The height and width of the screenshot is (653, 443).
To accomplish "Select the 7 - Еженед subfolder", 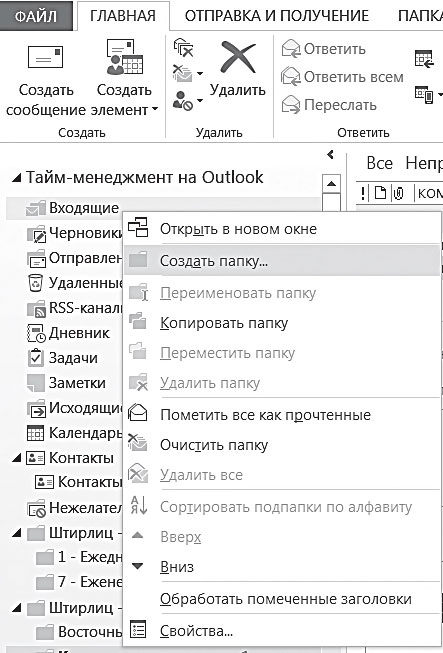I will pos(79,582).
